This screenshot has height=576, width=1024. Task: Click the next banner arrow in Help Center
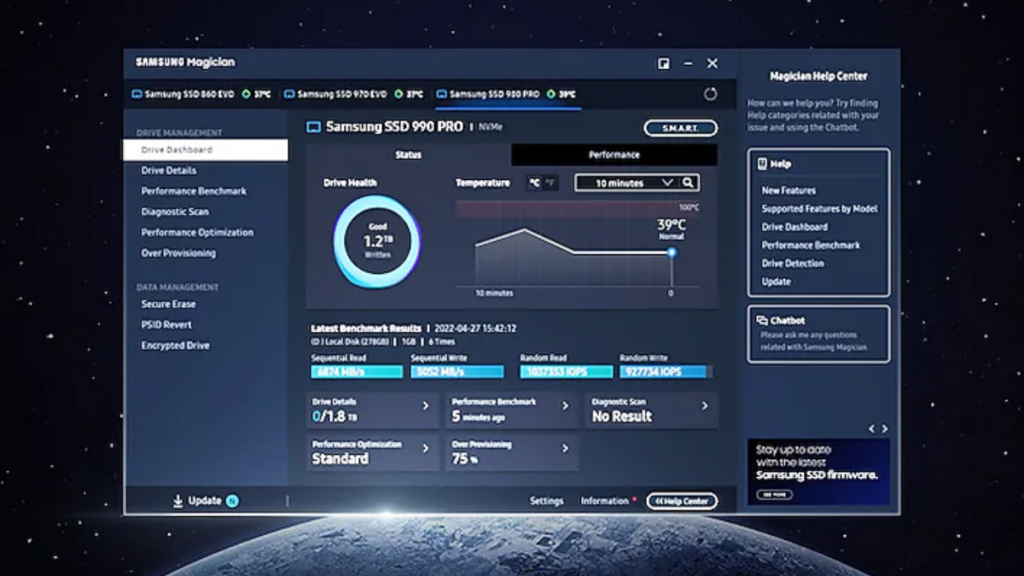coord(885,429)
